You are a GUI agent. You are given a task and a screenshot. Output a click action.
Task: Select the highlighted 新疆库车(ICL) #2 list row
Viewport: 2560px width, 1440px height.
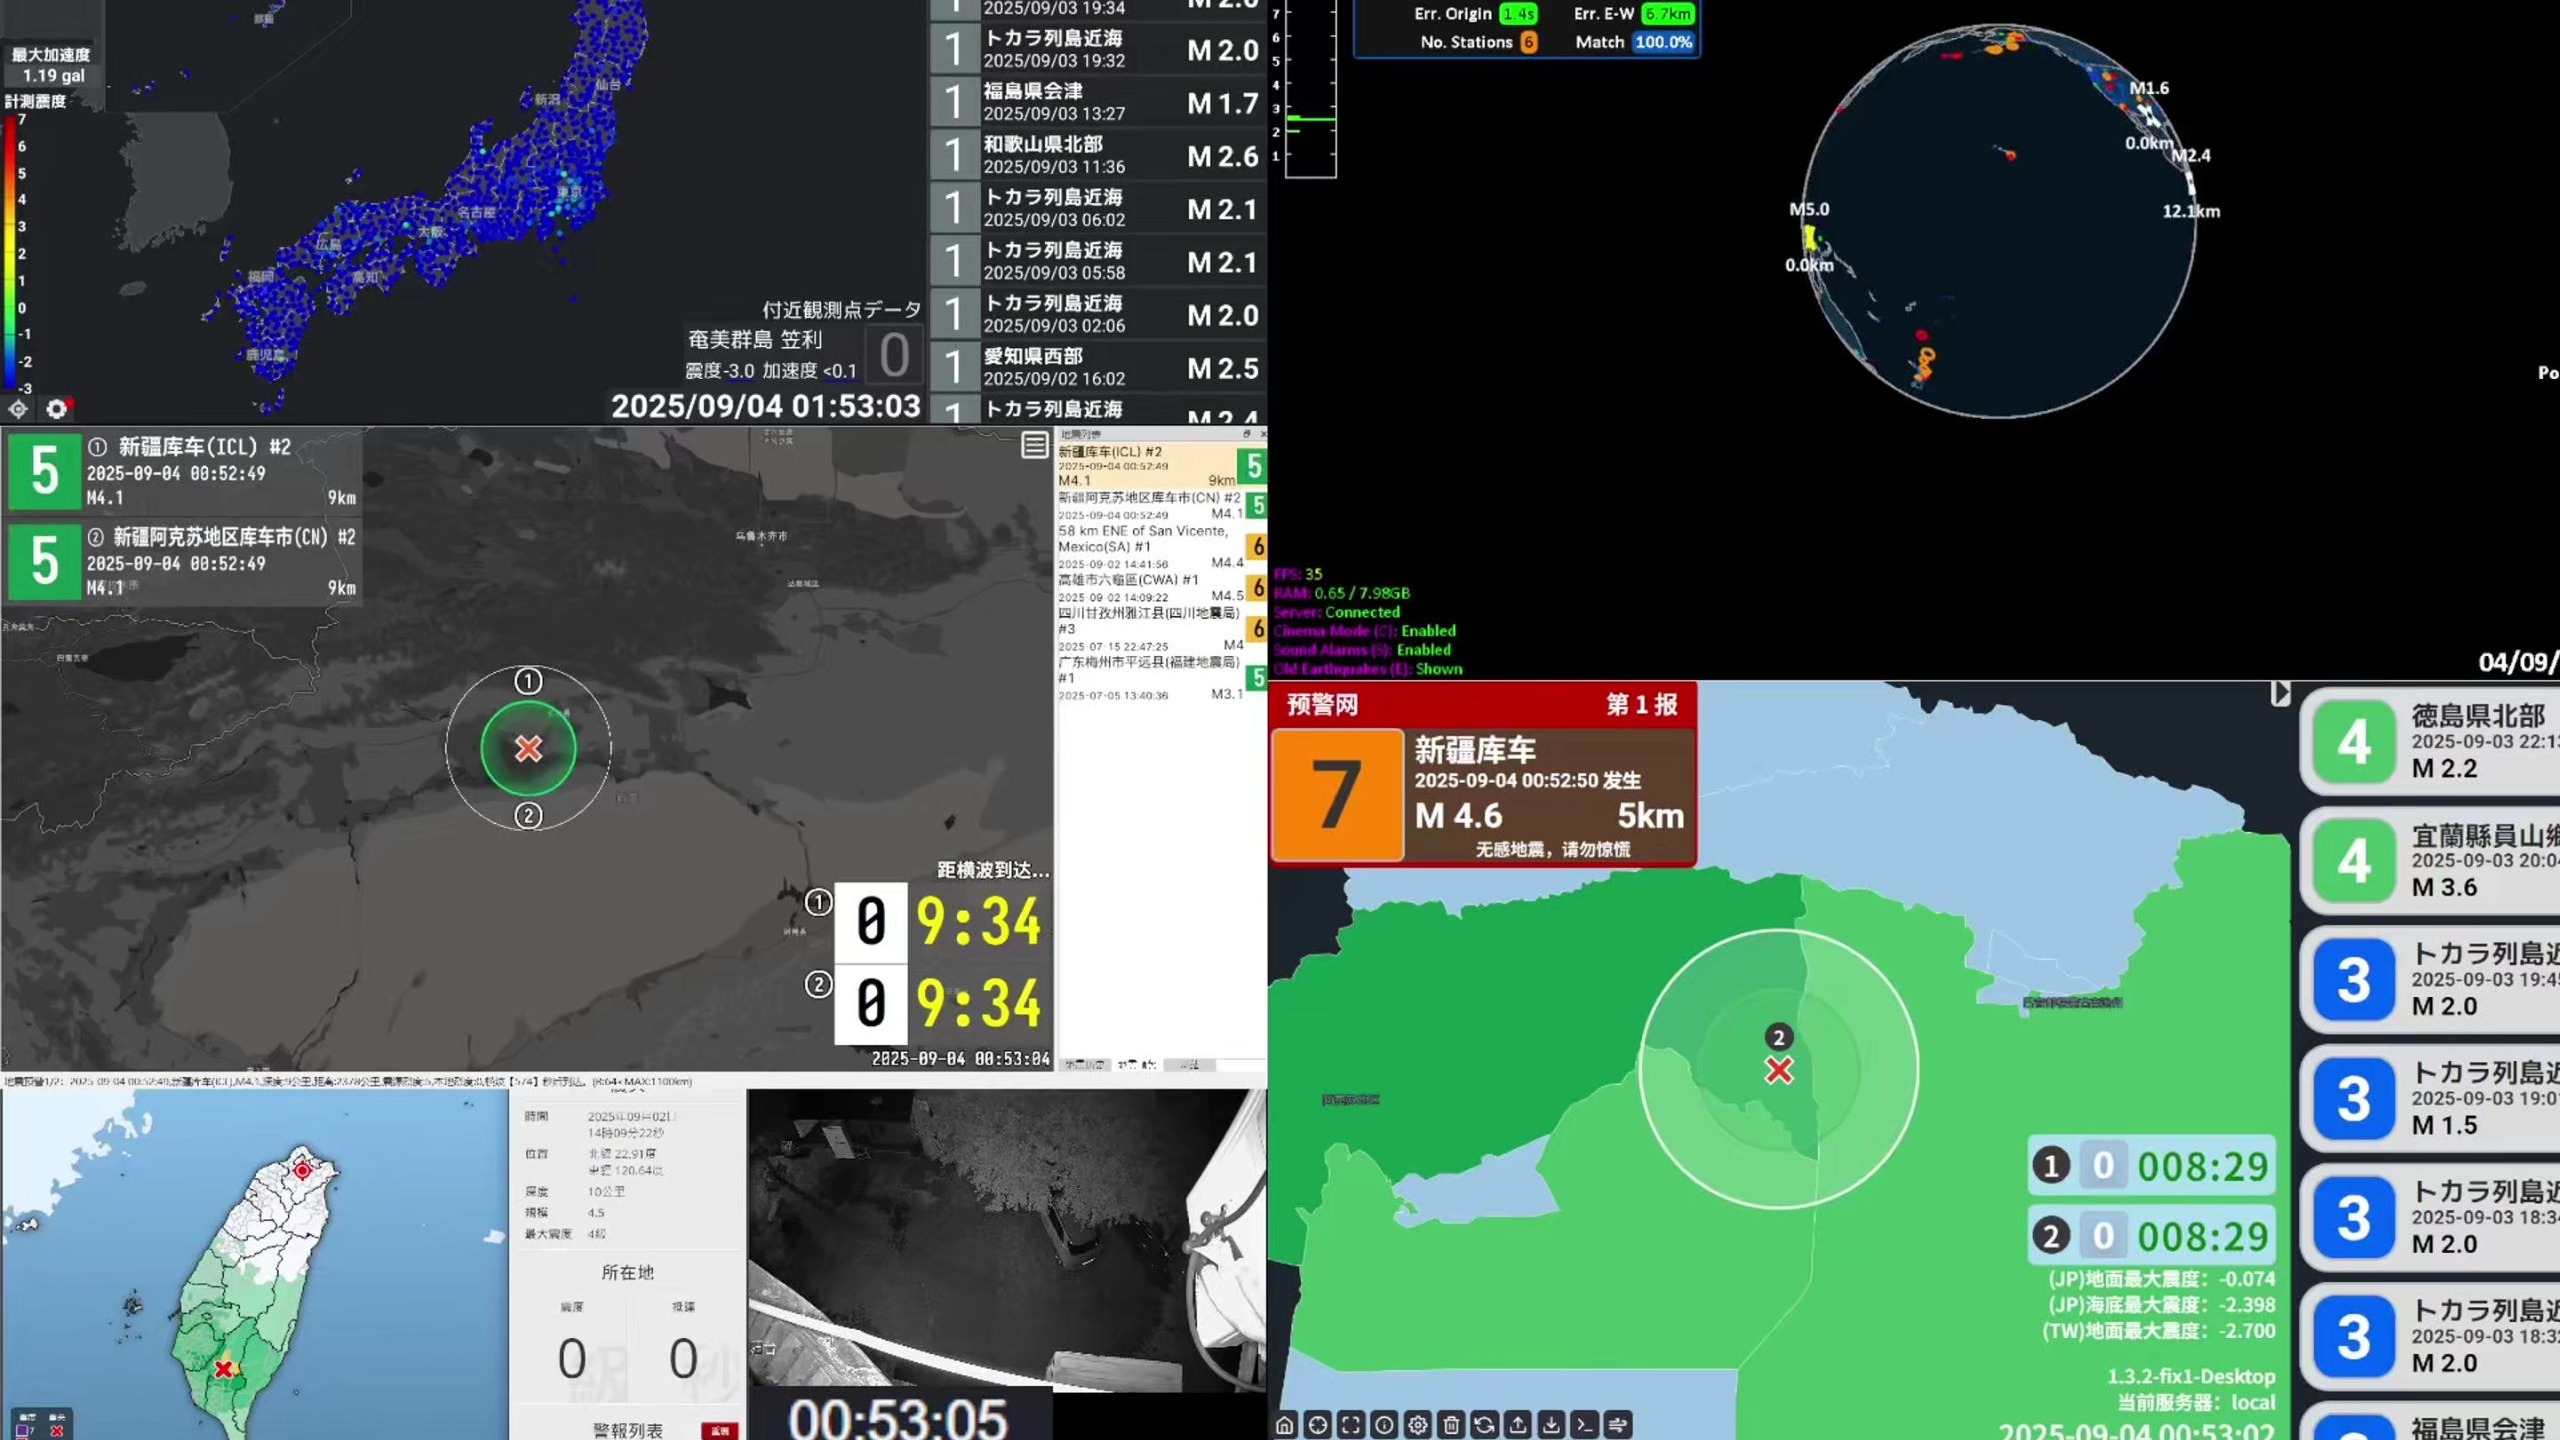click(x=1161, y=465)
